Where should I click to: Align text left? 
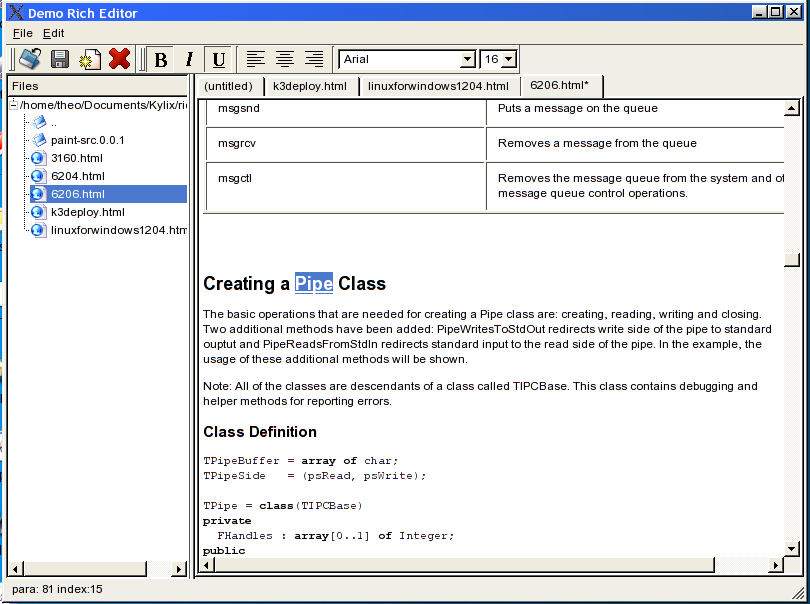(x=256, y=59)
